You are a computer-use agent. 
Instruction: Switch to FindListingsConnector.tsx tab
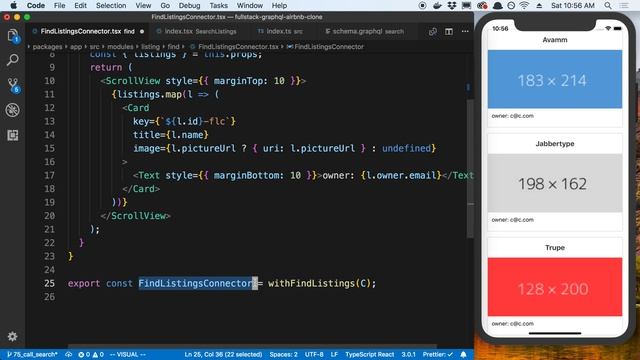tap(87, 31)
